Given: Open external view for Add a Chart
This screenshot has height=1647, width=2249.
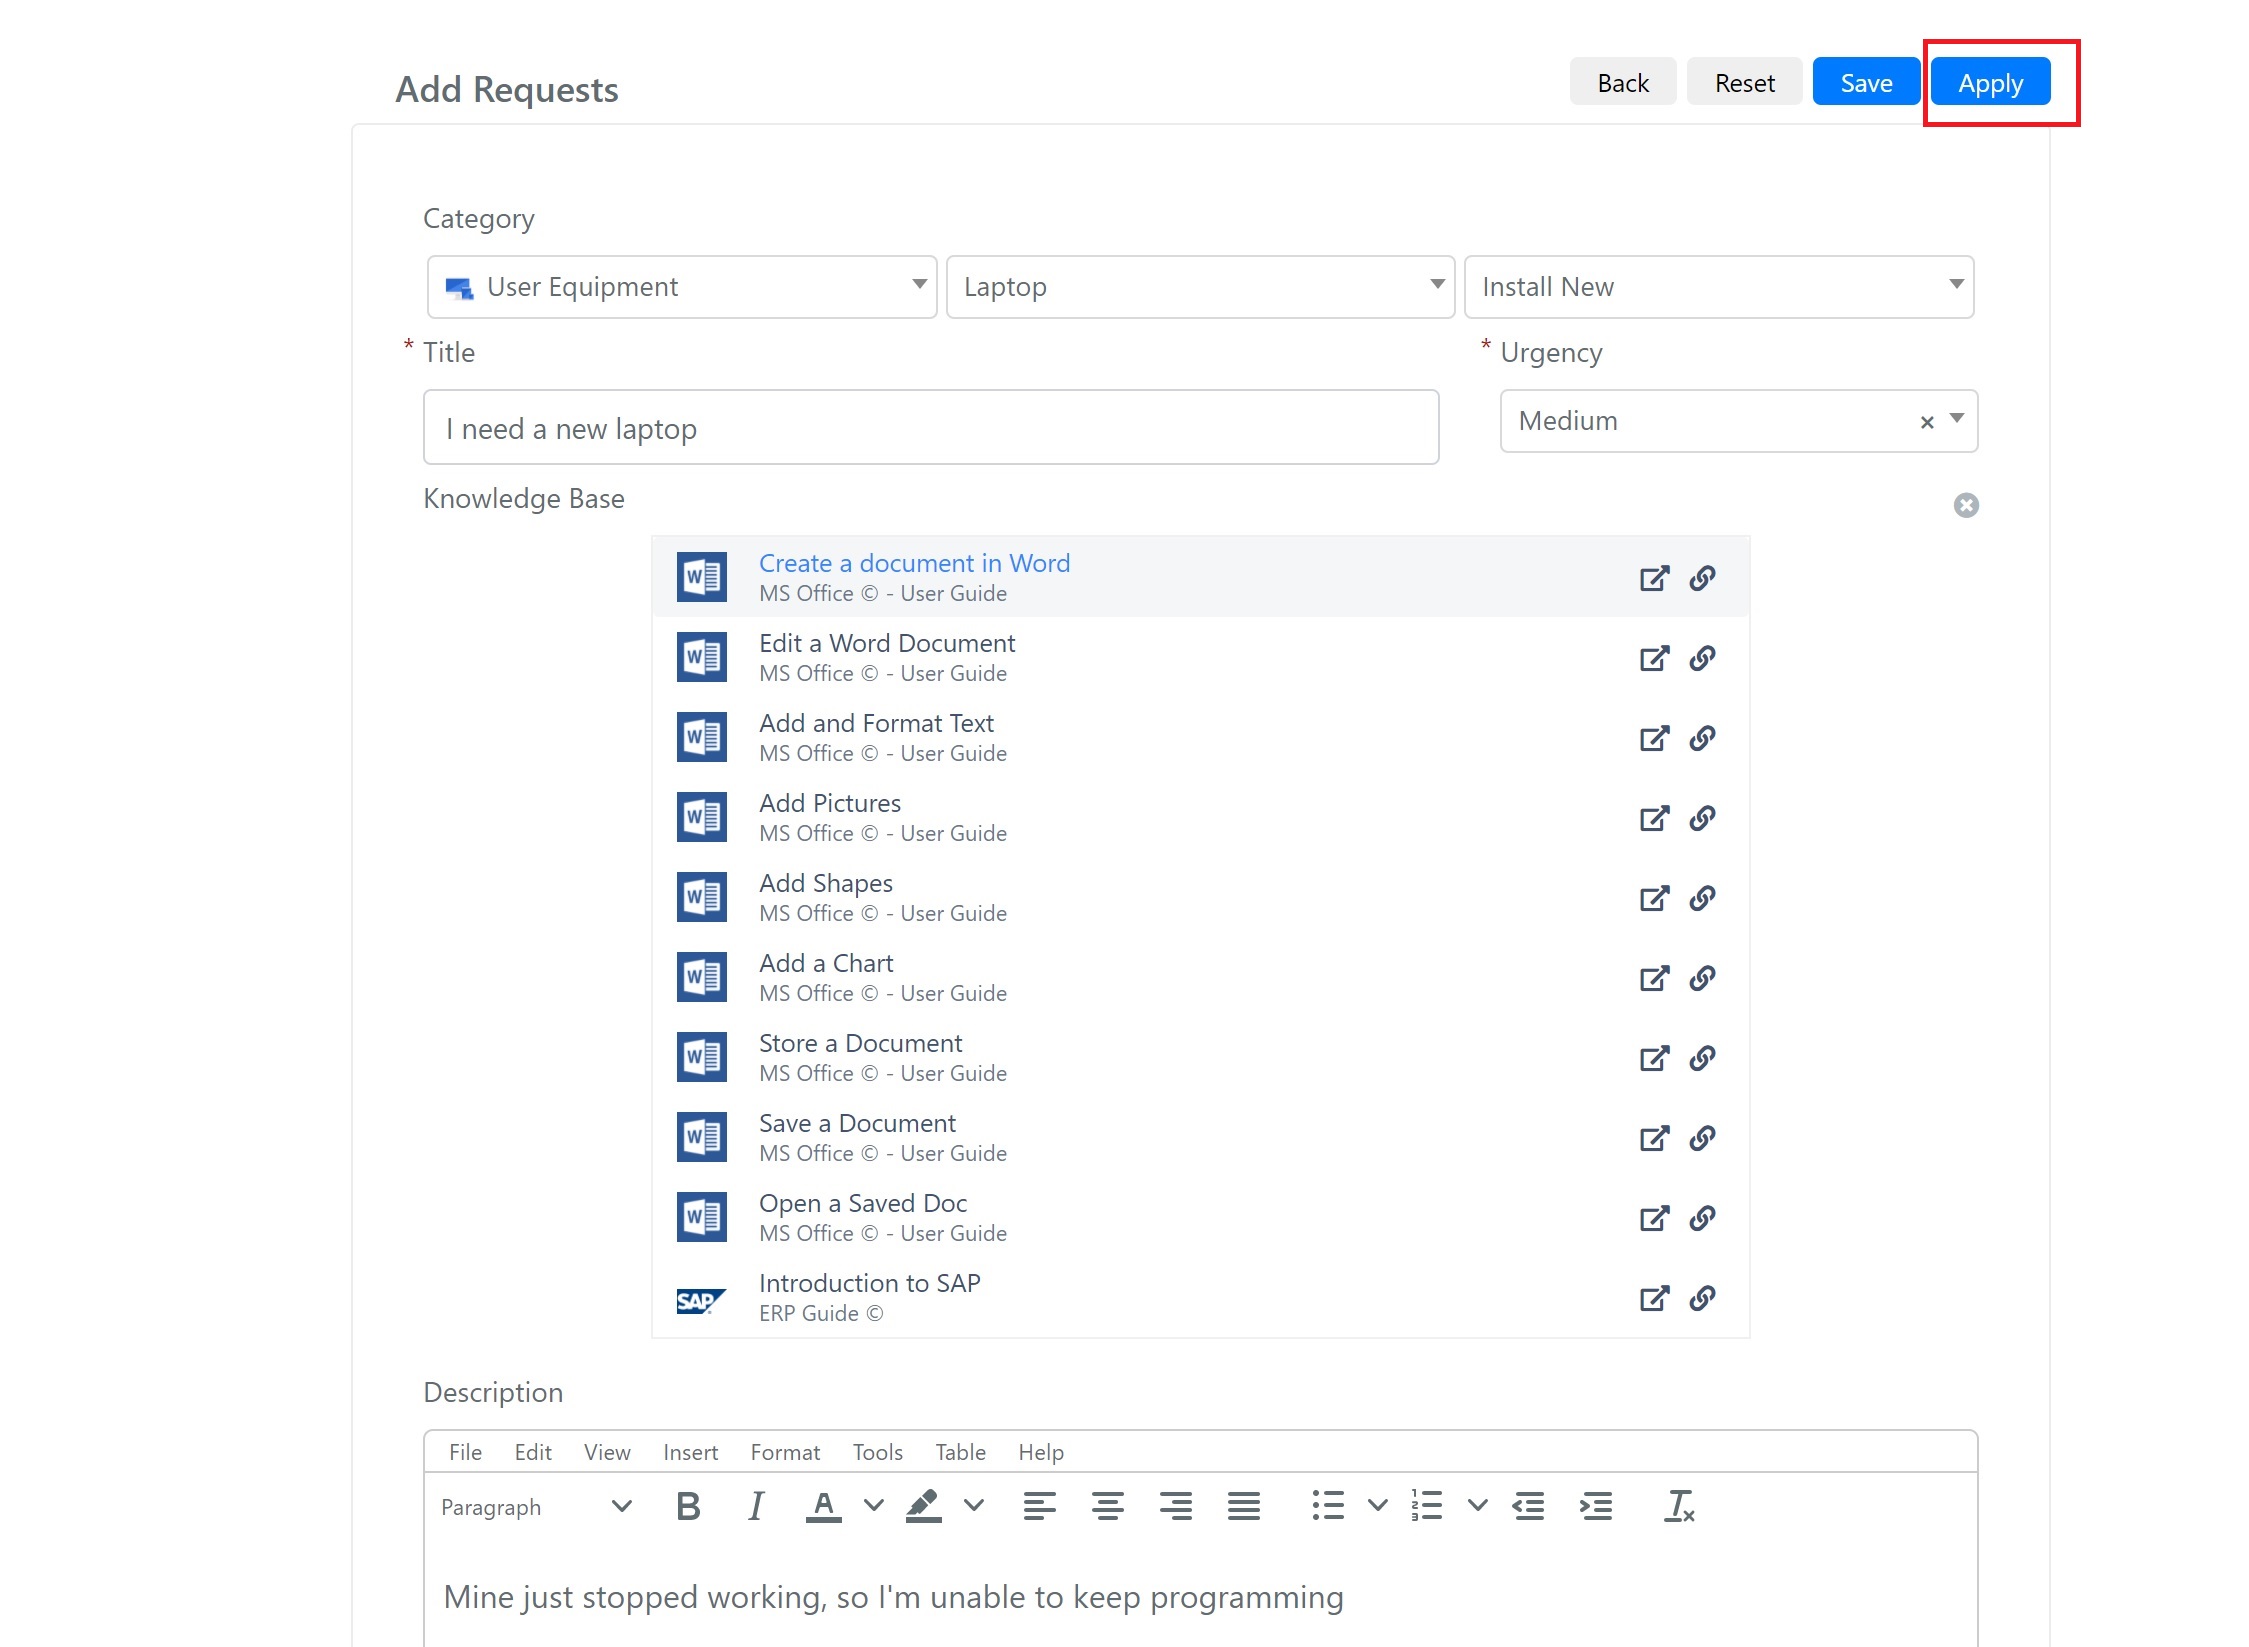Looking at the screenshot, I should click(1654, 978).
